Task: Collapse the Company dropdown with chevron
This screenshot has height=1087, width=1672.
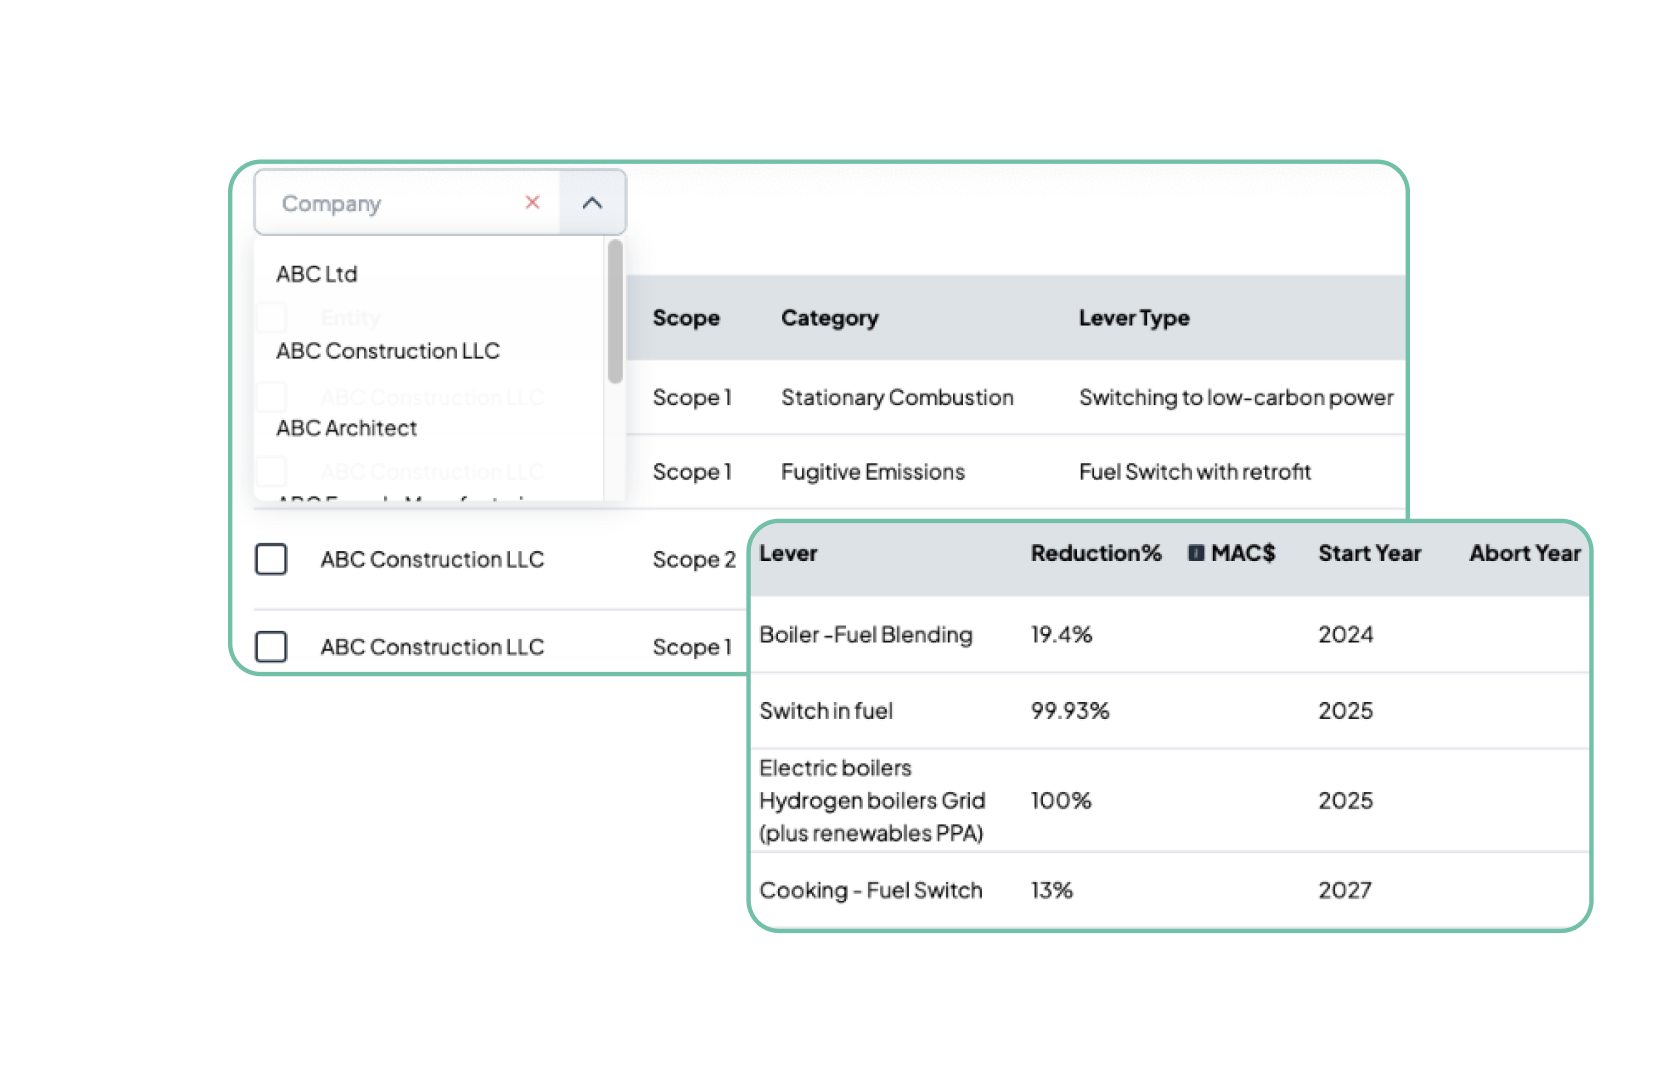Action: [x=592, y=203]
